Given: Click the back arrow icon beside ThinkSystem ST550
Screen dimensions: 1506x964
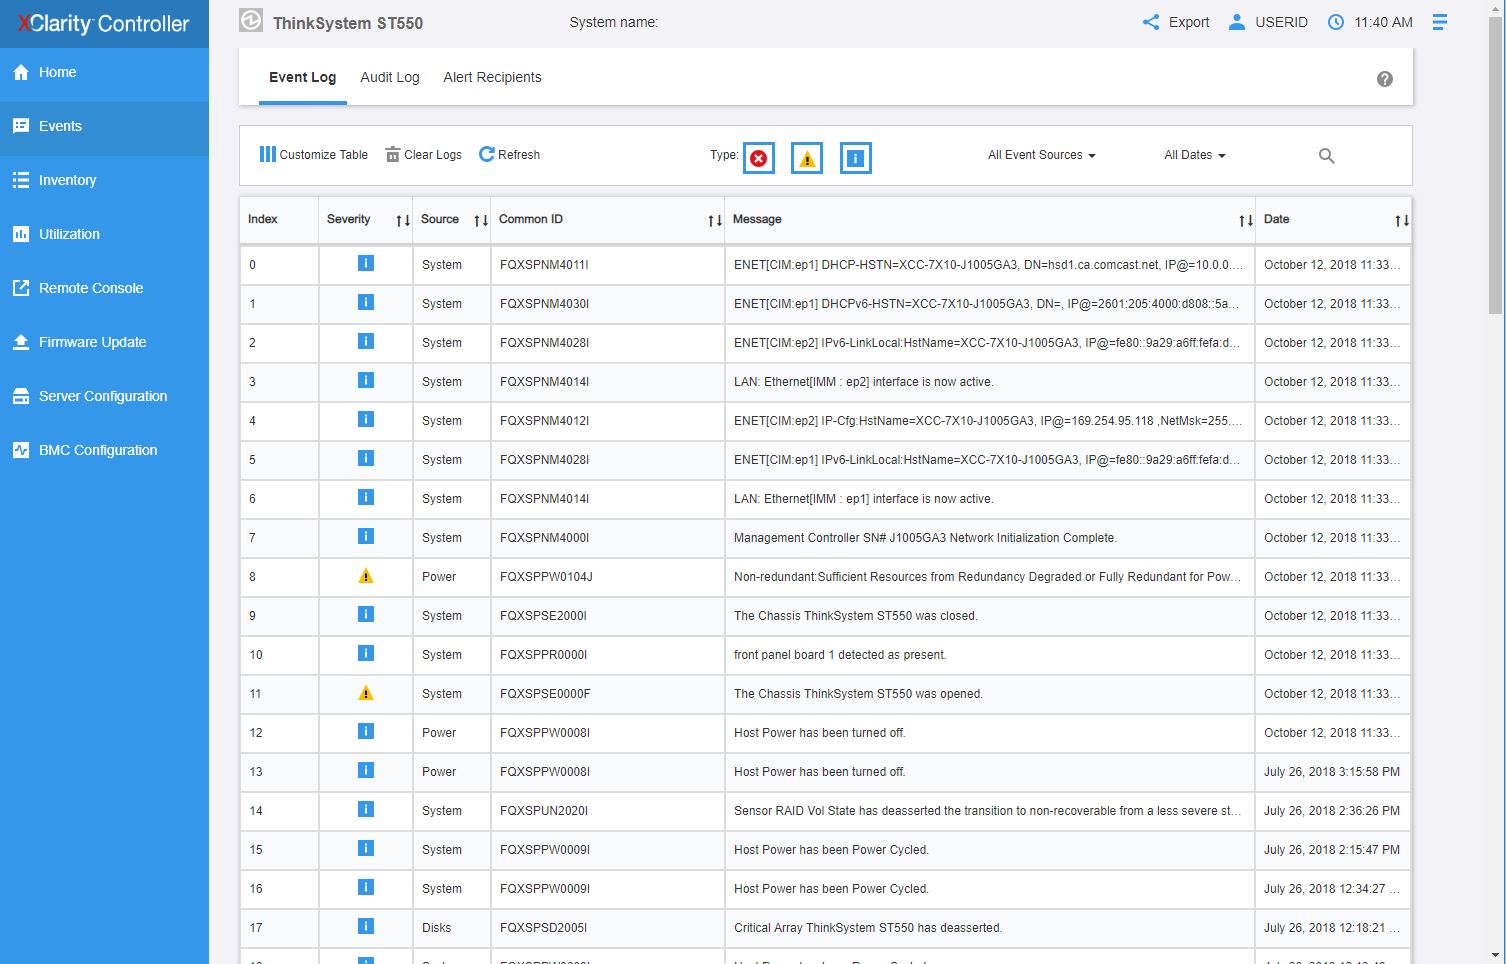Looking at the screenshot, I should tap(251, 21).
